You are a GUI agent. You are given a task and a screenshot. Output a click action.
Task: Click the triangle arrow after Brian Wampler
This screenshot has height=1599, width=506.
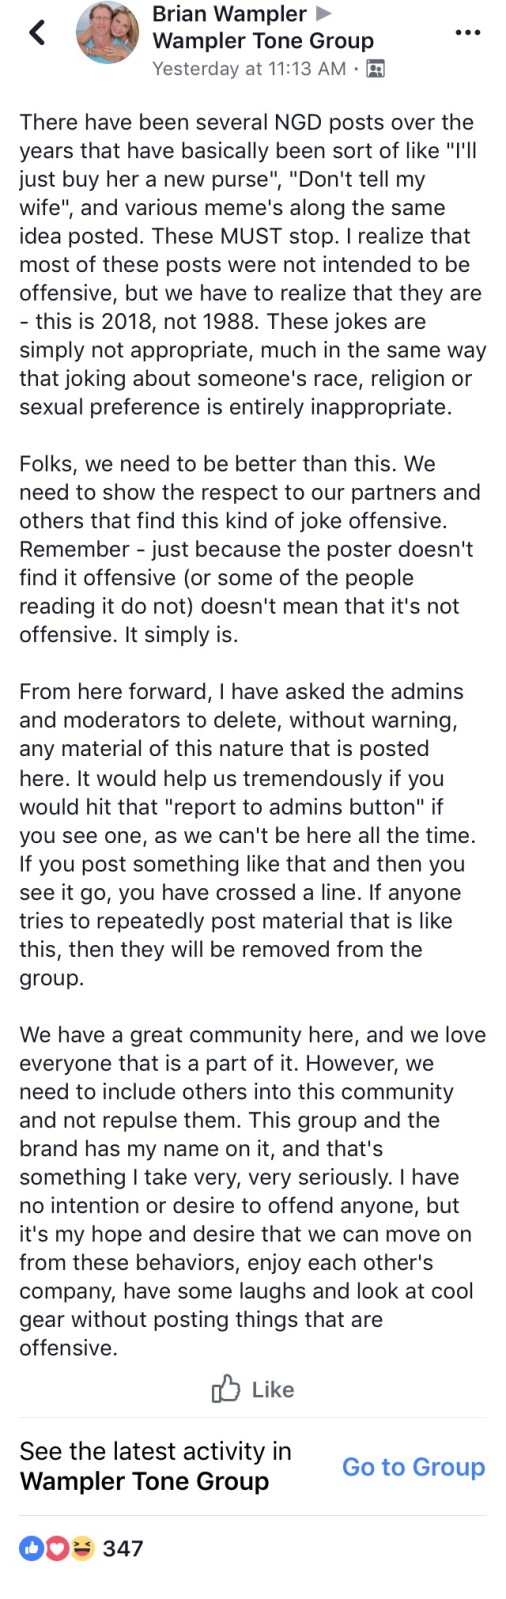(323, 14)
